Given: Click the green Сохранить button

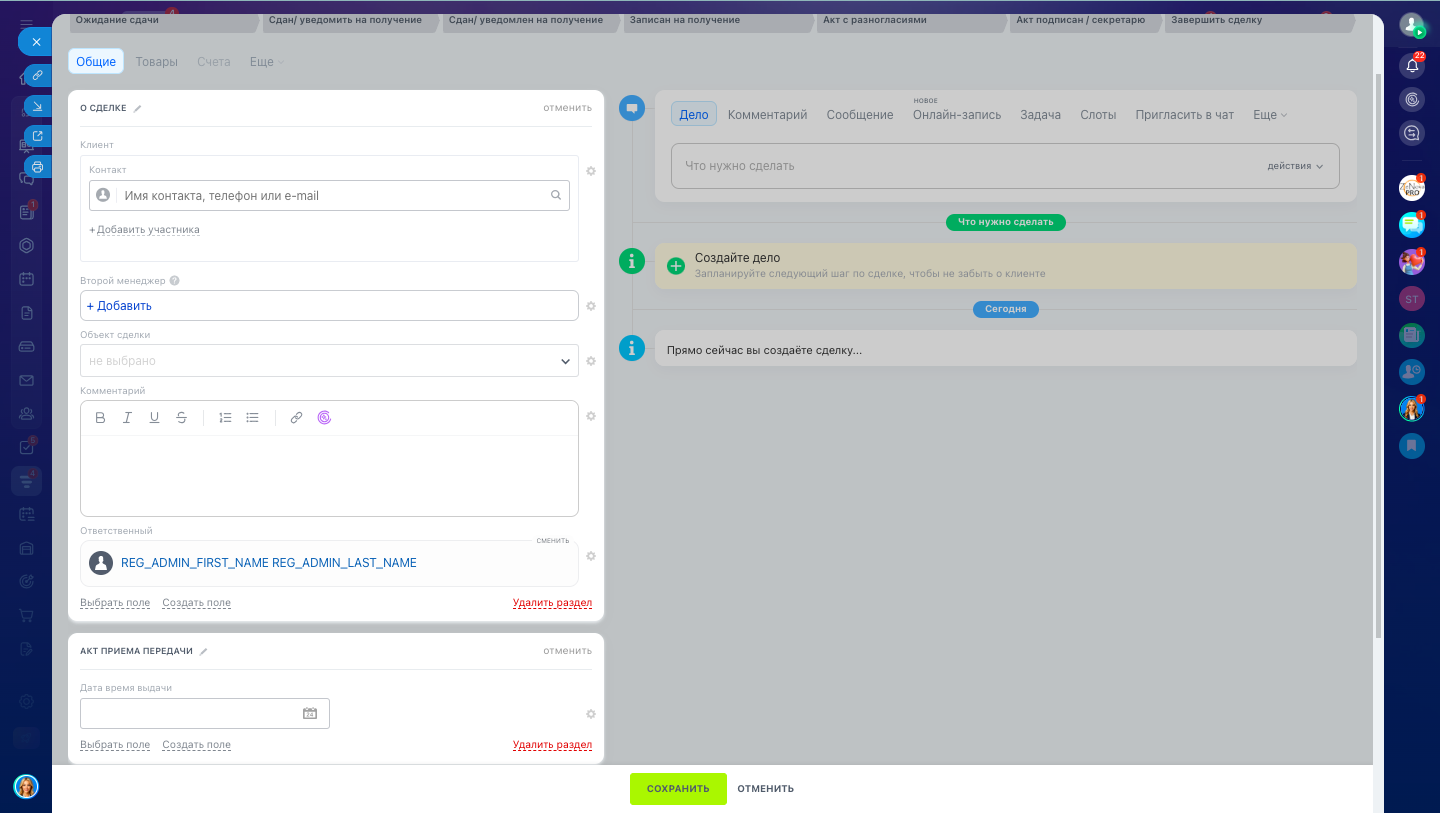Looking at the screenshot, I should coord(678,789).
